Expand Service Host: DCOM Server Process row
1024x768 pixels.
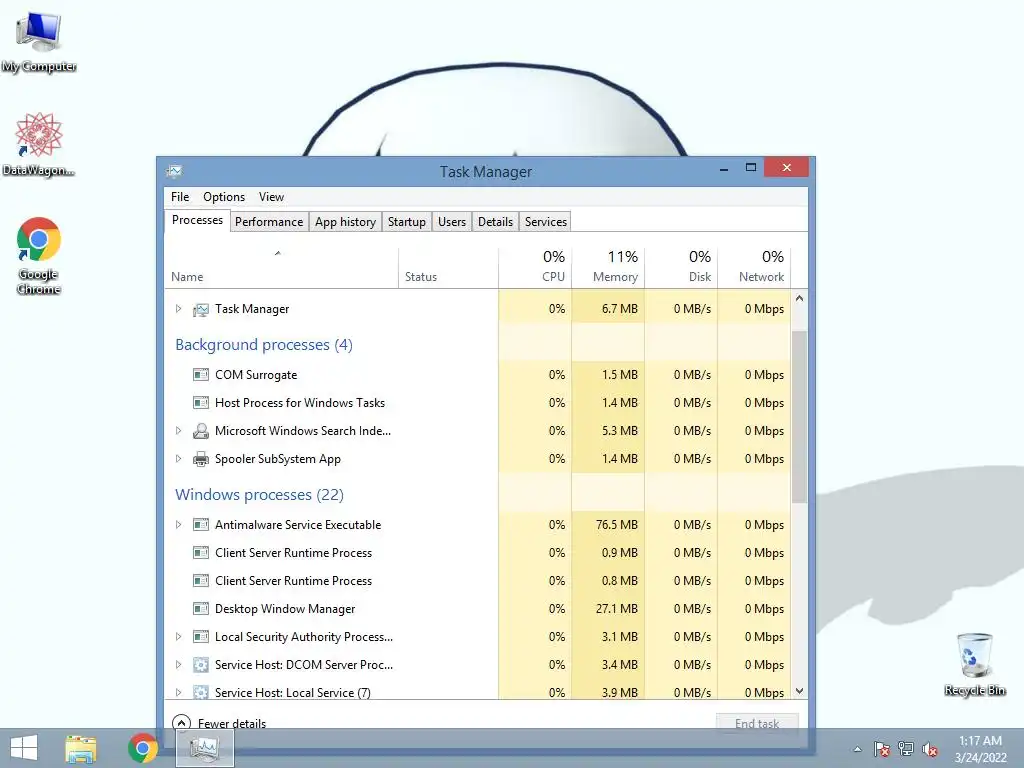178,665
